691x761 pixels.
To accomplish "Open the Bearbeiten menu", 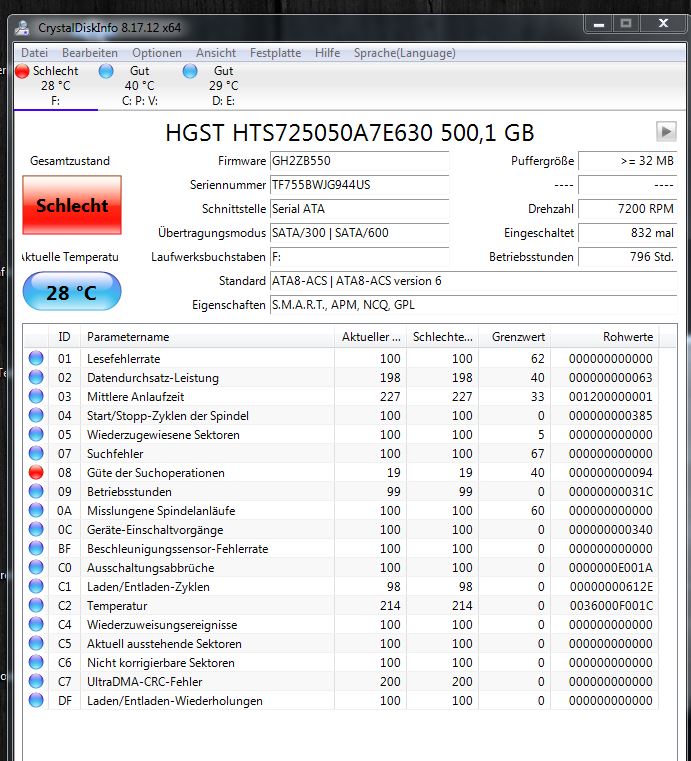I will coord(90,53).
